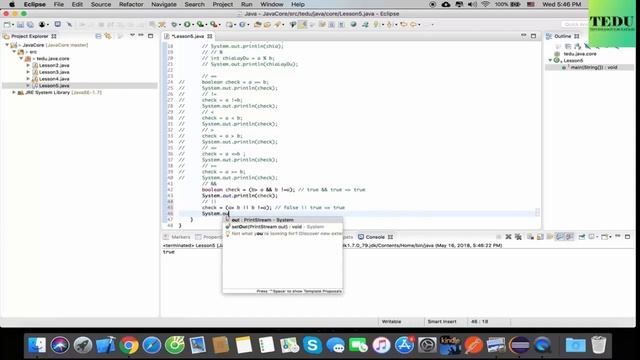The height and width of the screenshot is (360, 640).
Task: Toggle Word Wrap in the Console toolbar
Action: 550,237
